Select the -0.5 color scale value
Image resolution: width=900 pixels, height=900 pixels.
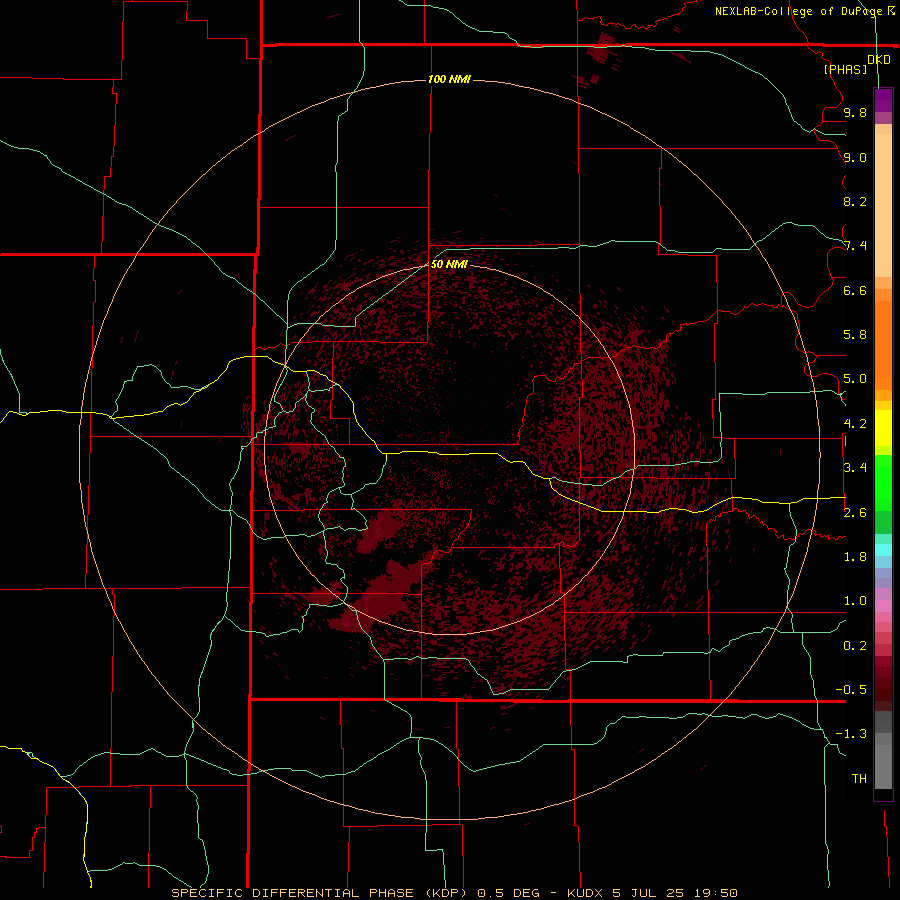click(851, 690)
